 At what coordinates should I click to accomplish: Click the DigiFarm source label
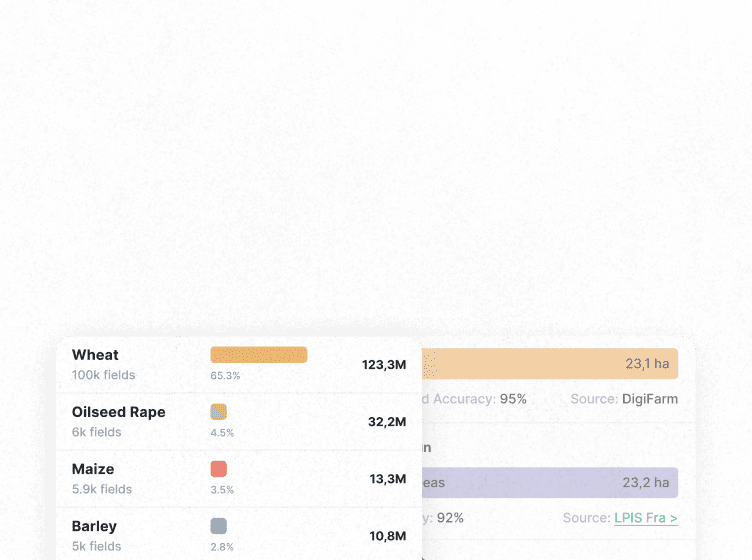point(649,399)
